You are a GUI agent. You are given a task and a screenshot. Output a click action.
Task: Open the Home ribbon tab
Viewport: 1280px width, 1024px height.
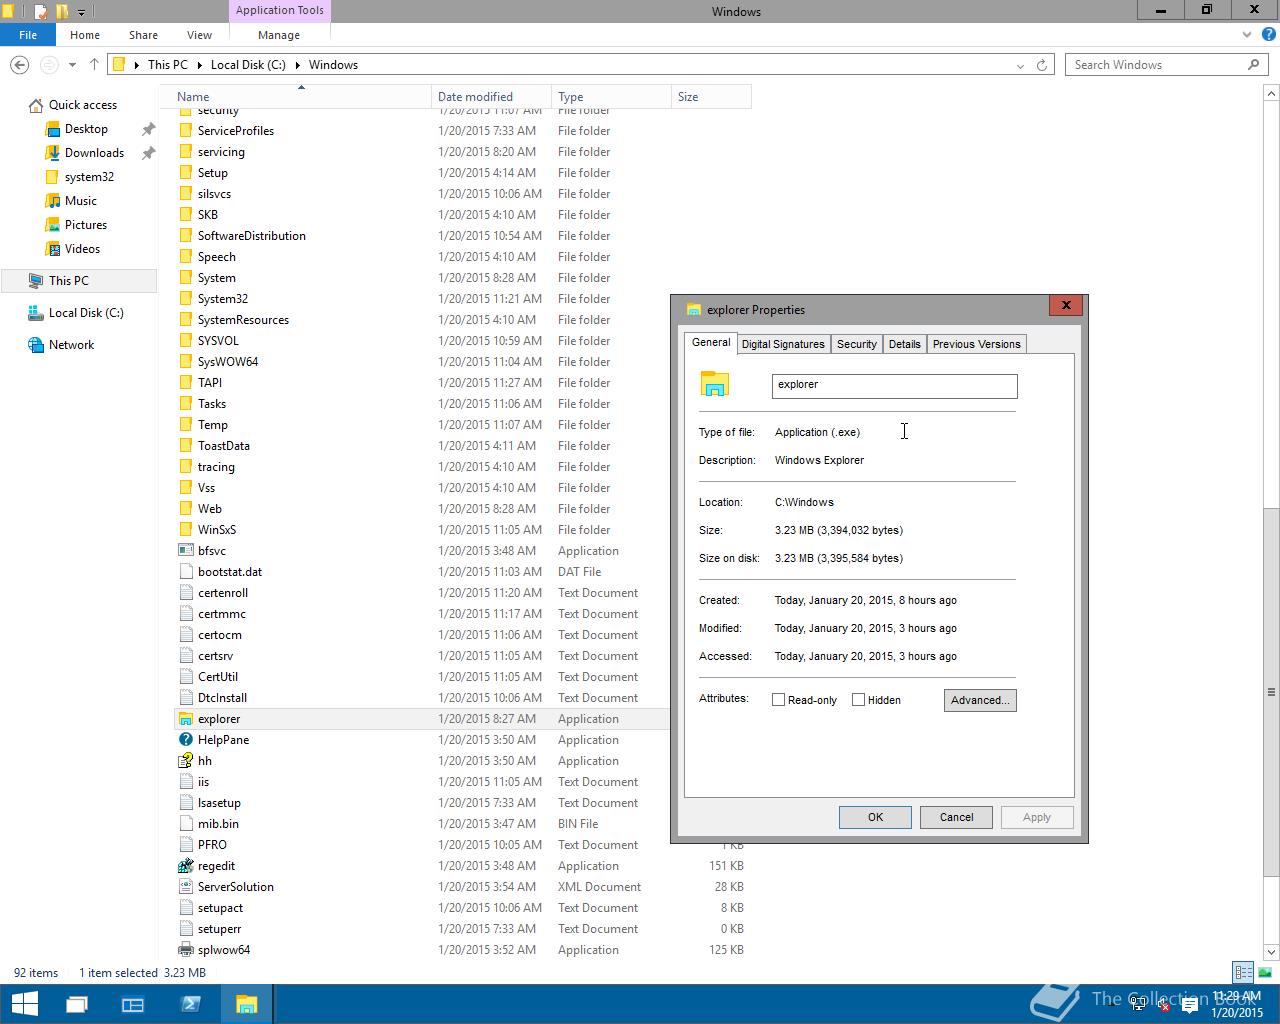85,35
